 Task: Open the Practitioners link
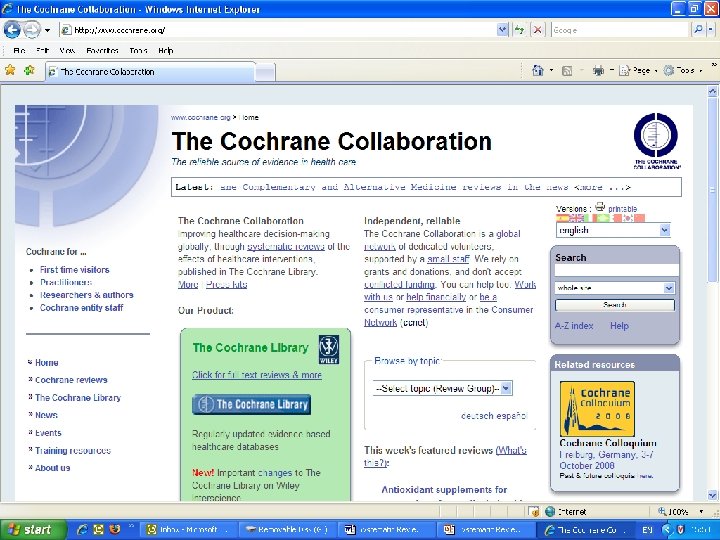click(x=66, y=282)
